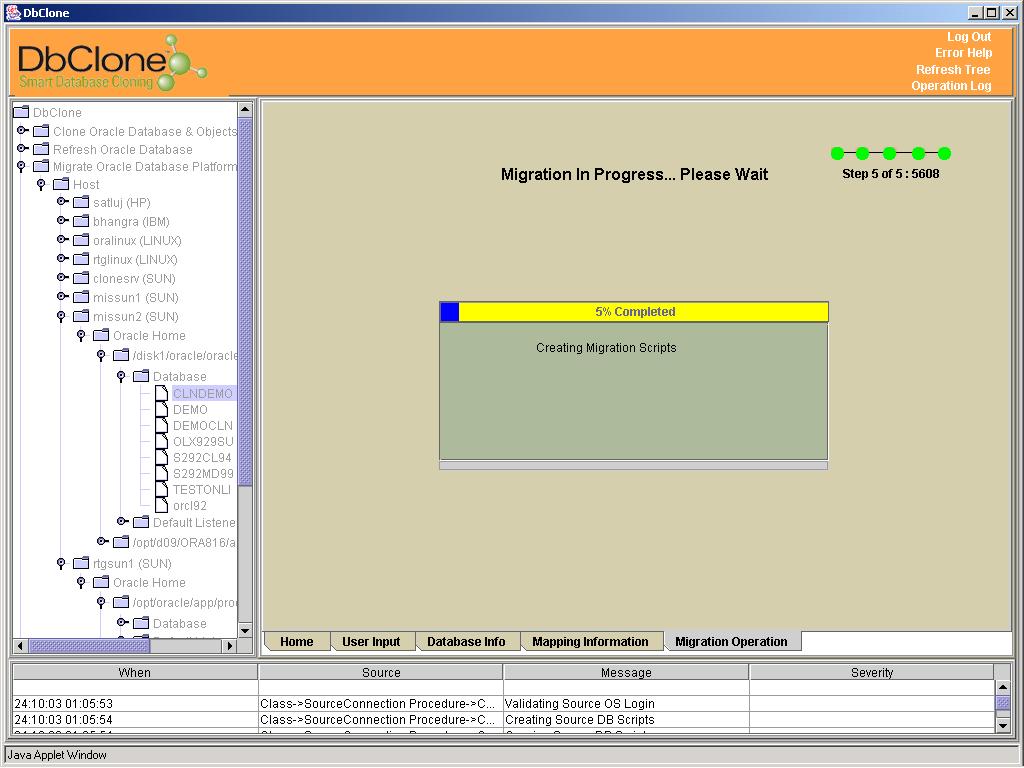The height and width of the screenshot is (768, 1024).
Task: Click the Validating Source OS Login message cell
Action: pyautogui.click(x=626, y=703)
